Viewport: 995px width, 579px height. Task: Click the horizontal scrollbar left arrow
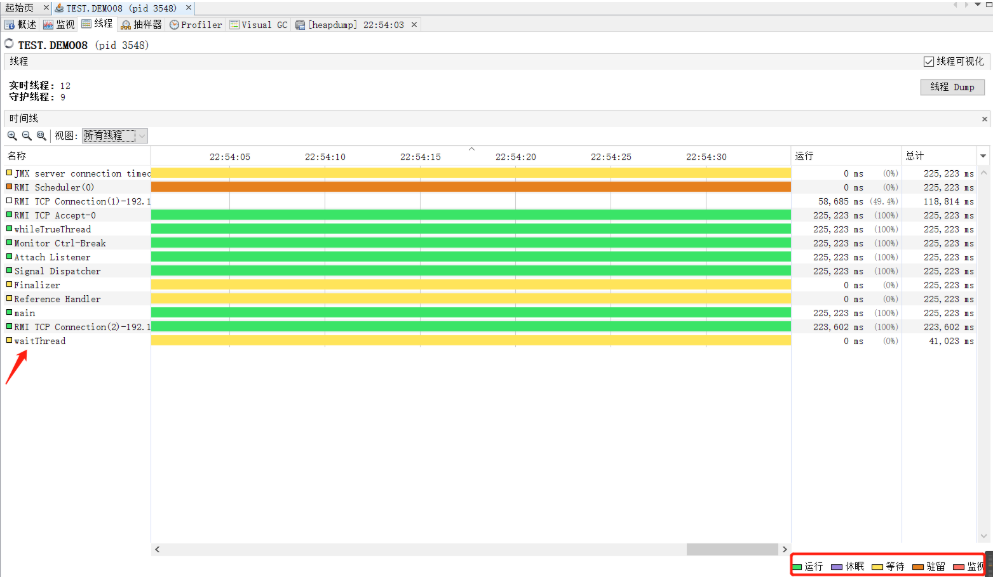[x=157, y=549]
